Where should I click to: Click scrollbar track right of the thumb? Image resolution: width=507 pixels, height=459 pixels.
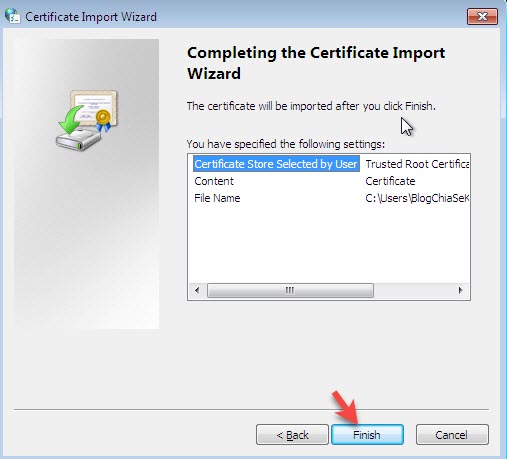tap(413, 290)
